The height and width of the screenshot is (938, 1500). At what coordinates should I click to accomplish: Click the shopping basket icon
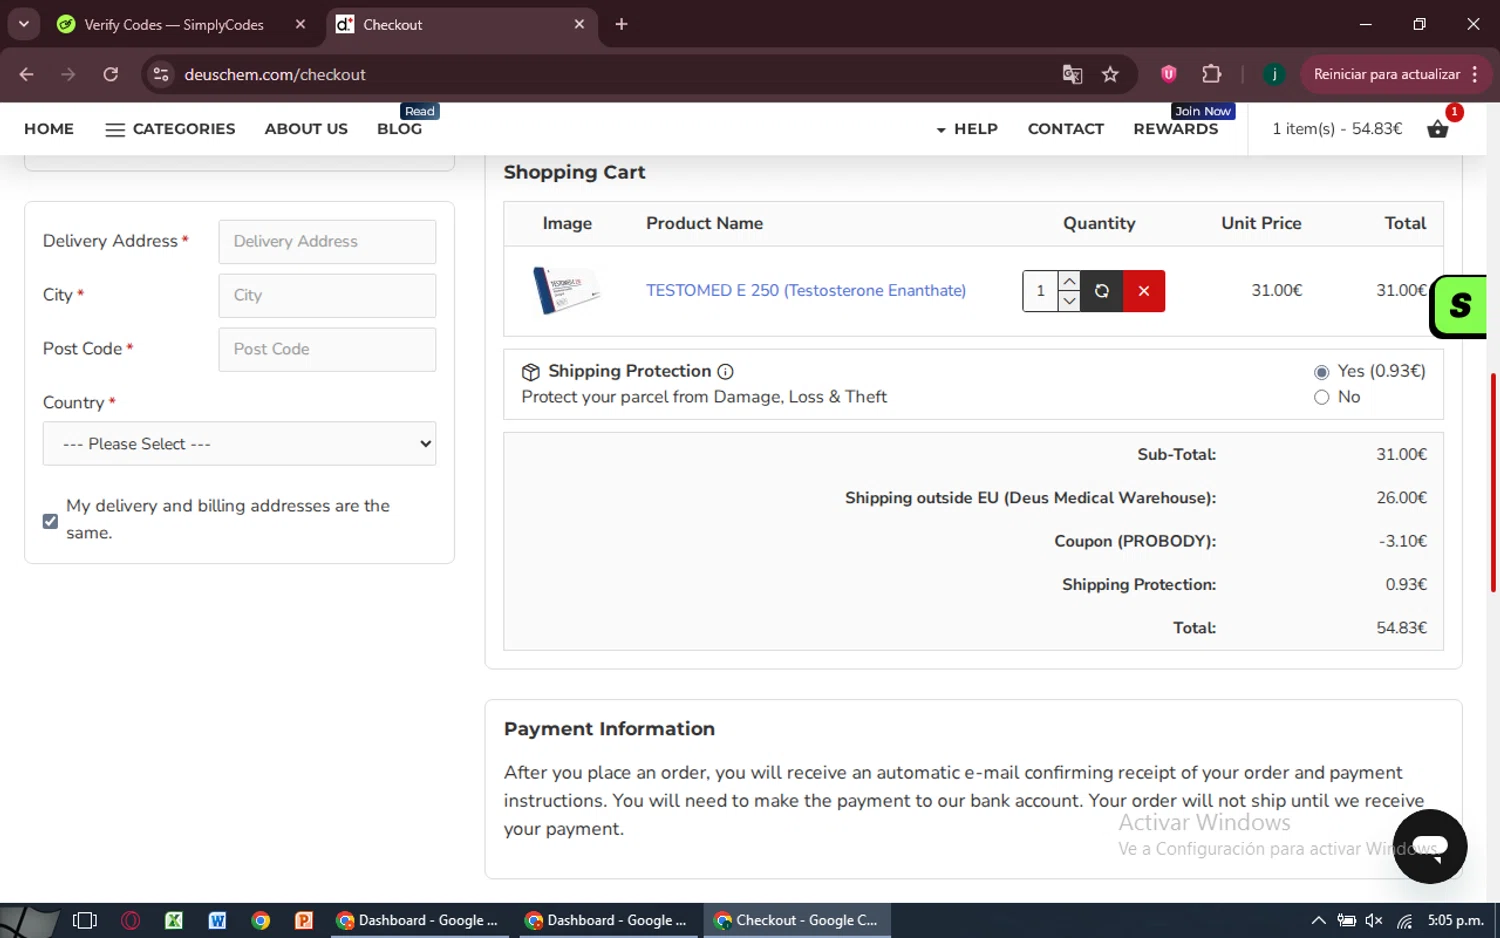point(1438,129)
